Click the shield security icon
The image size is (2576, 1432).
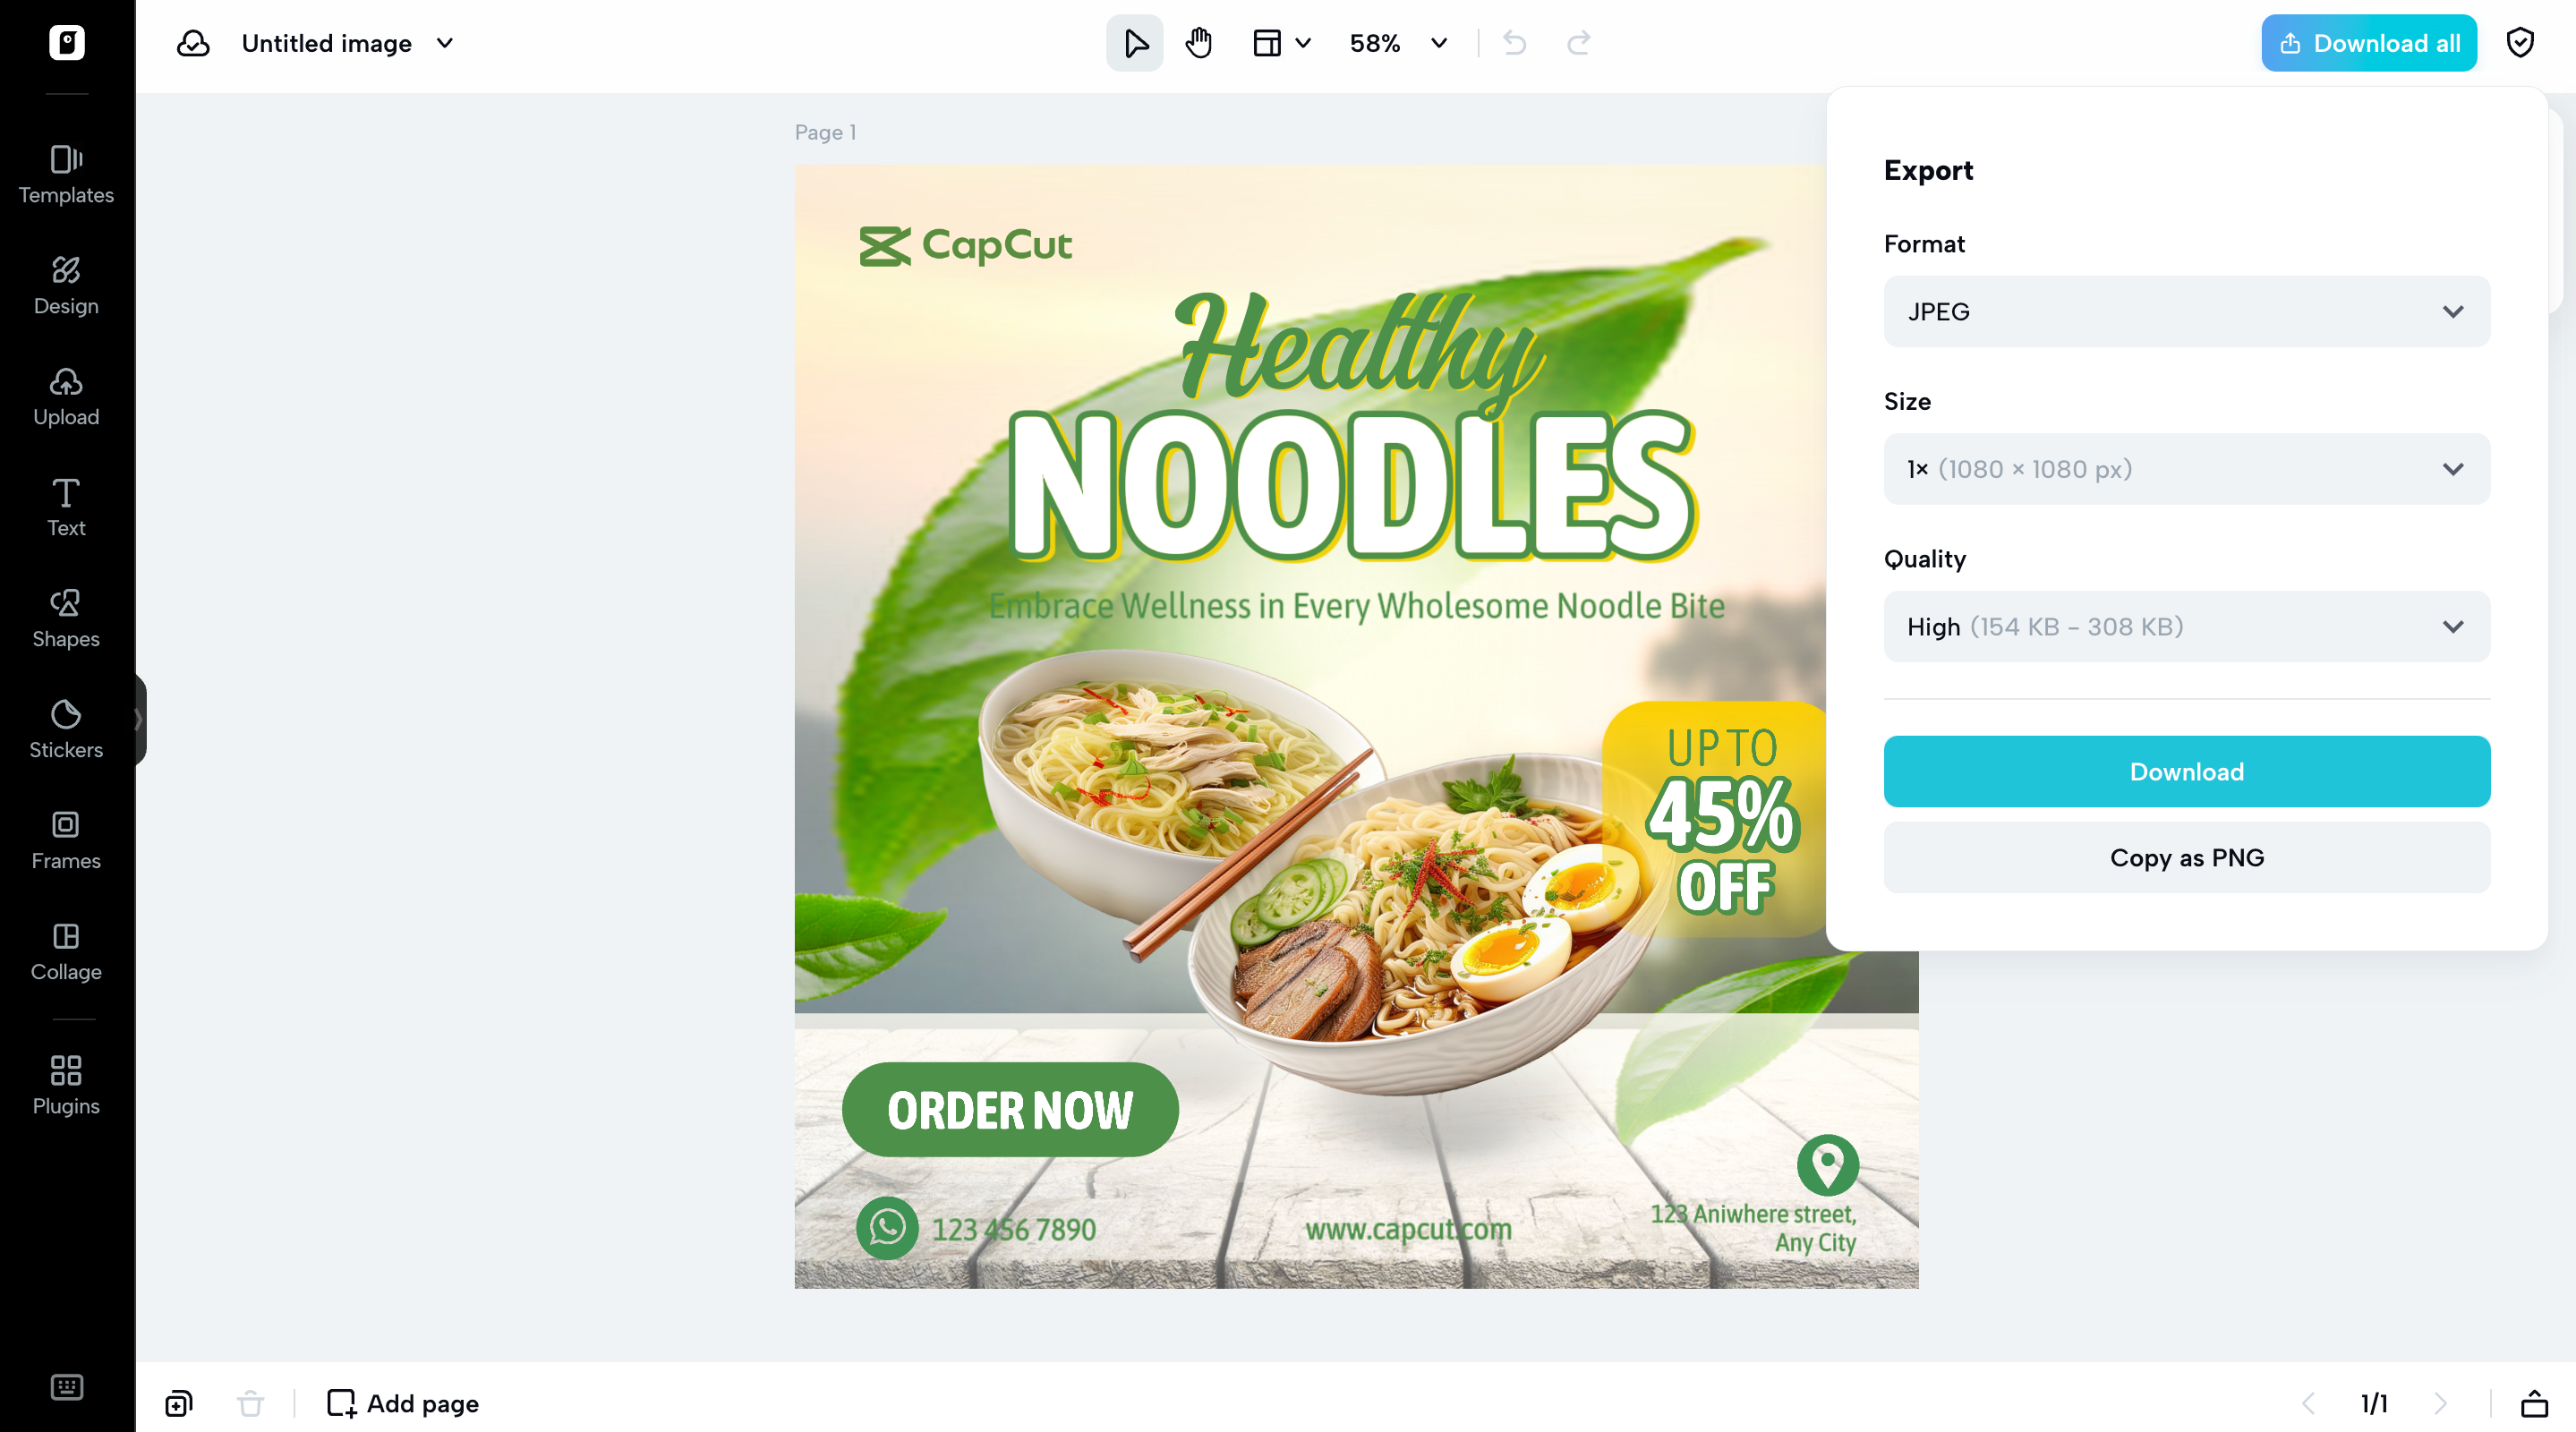pos(2520,43)
